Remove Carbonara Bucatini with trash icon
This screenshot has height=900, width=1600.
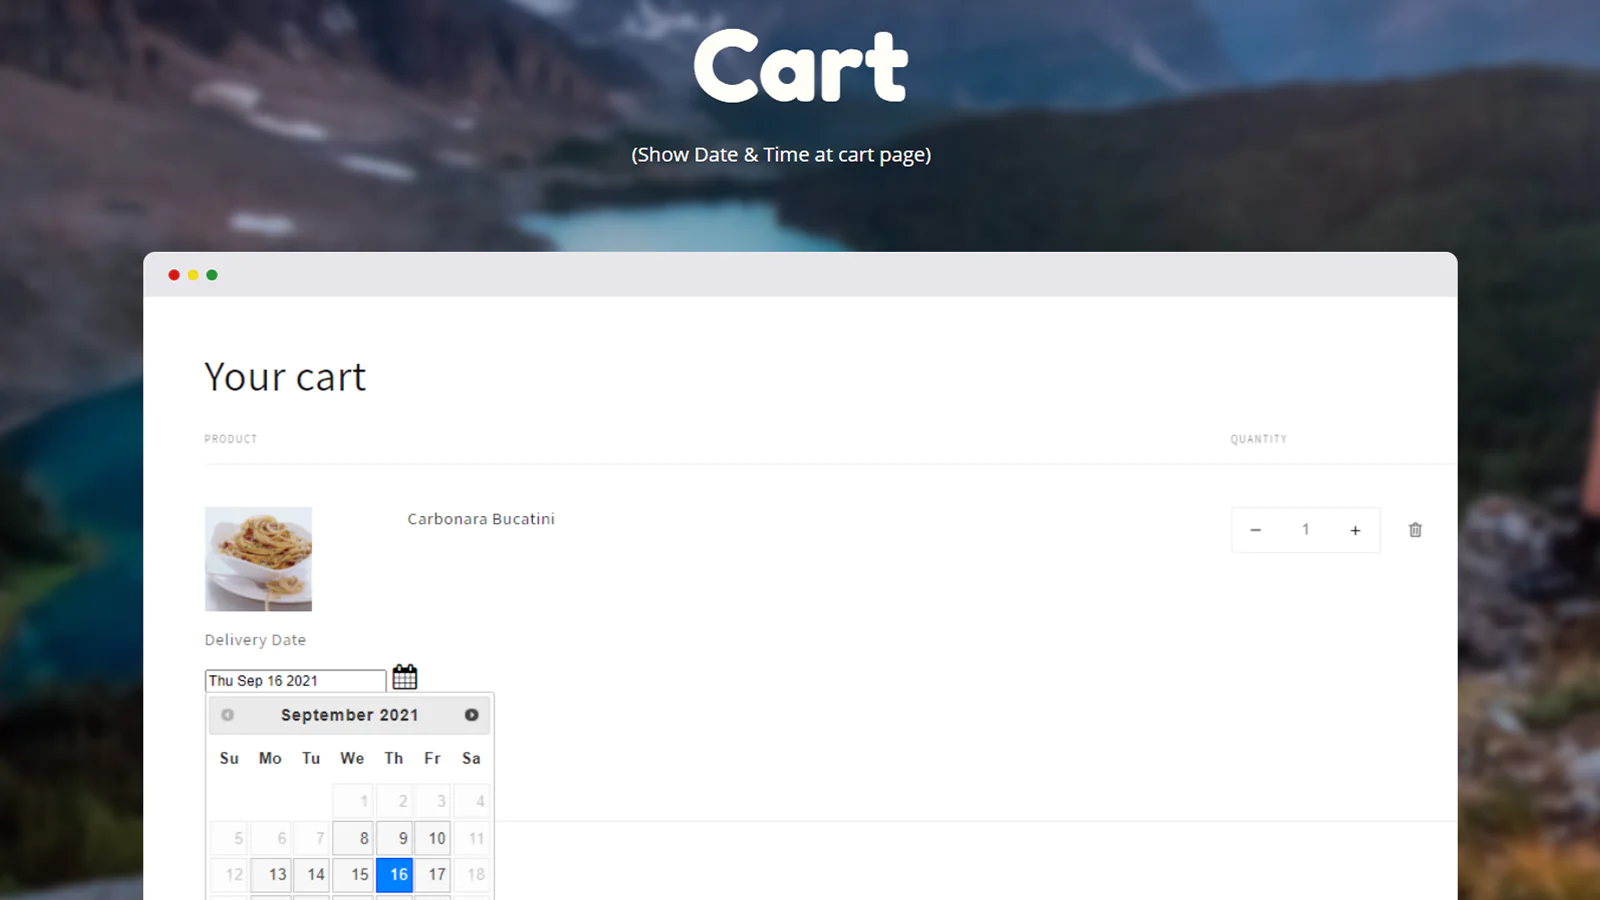click(1415, 530)
